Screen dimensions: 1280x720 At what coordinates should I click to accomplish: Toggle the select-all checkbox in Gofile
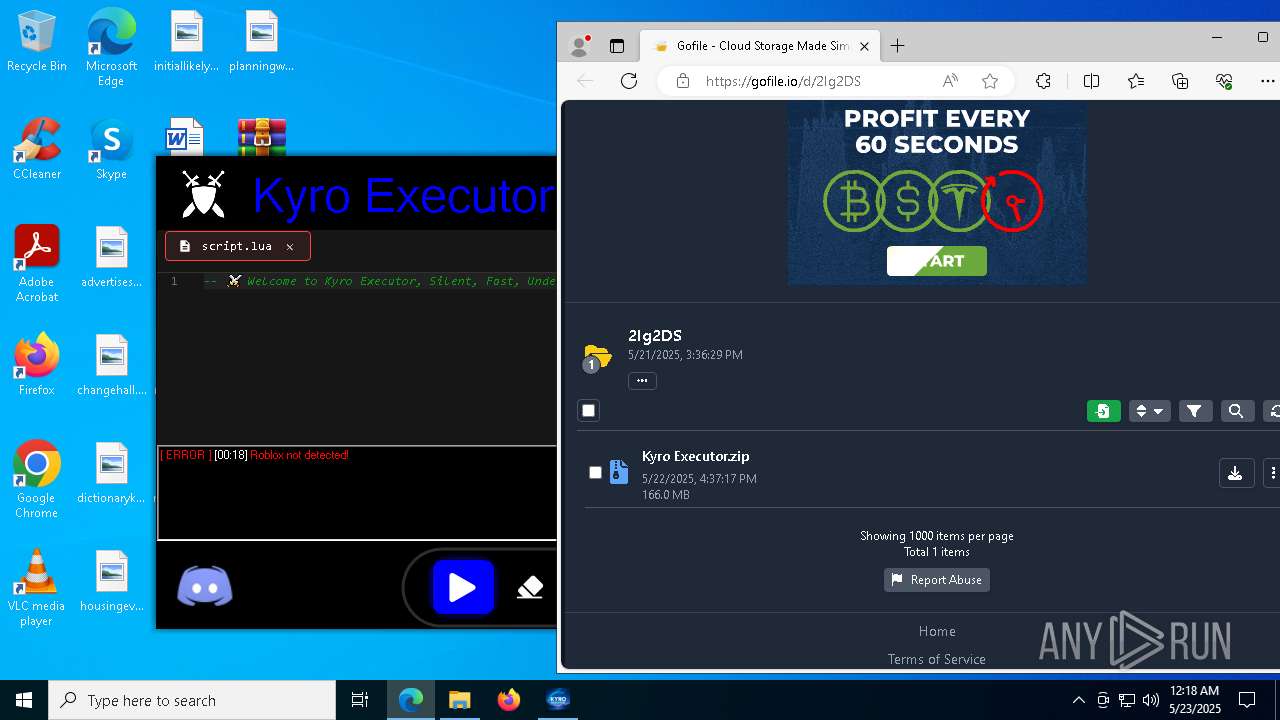point(588,411)
